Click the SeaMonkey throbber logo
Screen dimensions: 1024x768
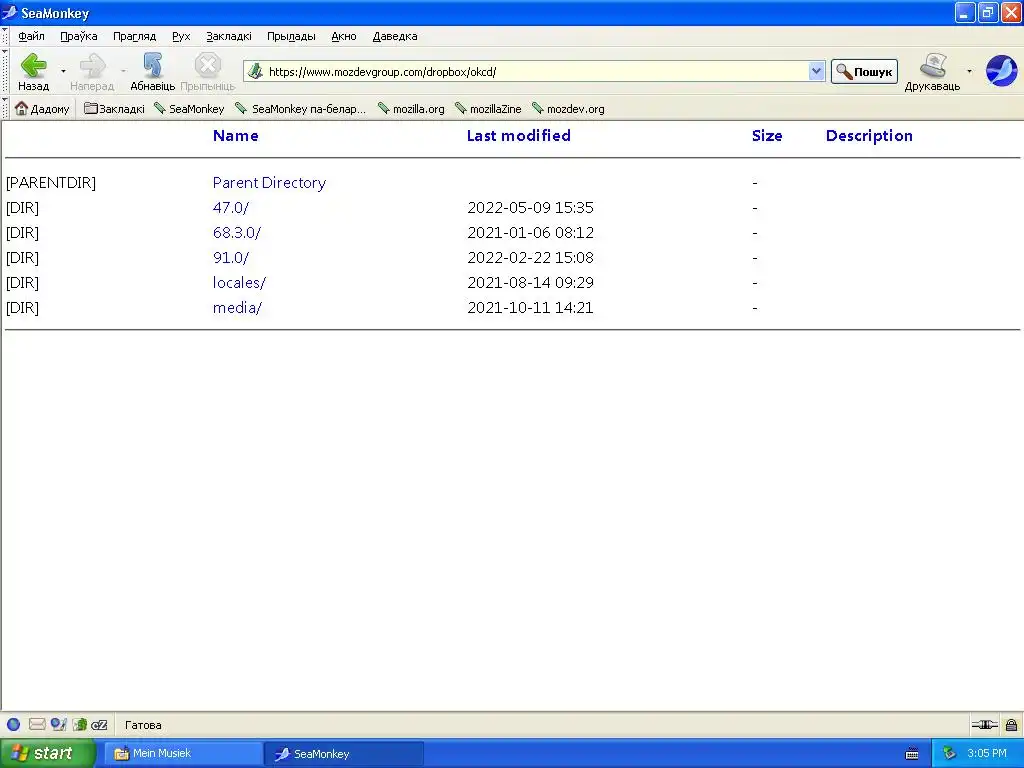(1001, 71)
